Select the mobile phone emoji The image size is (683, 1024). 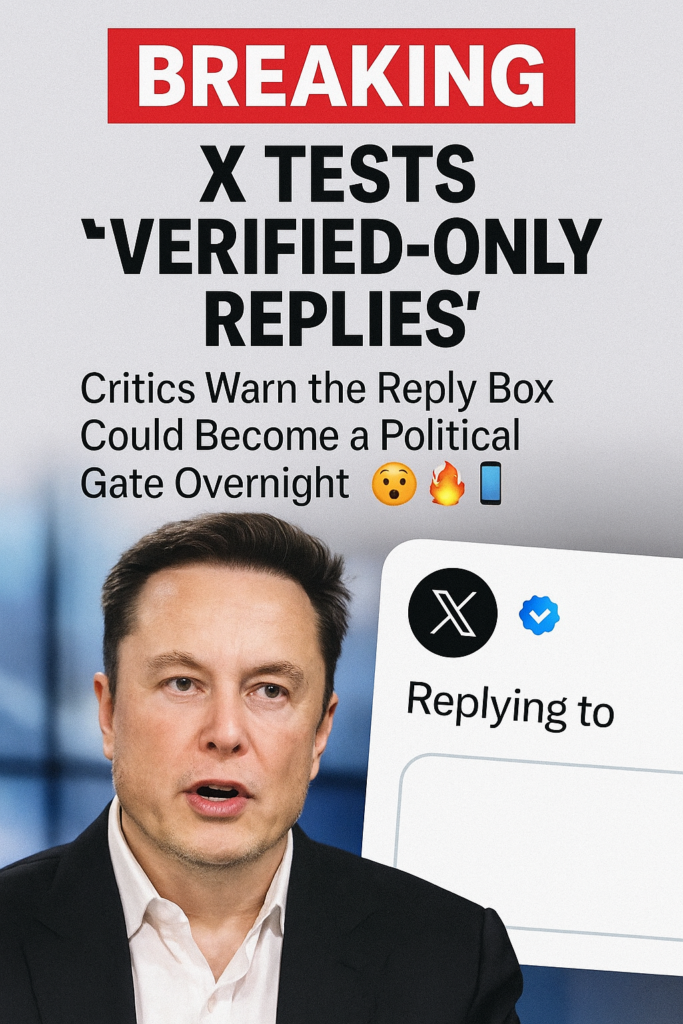pos(490,483)
